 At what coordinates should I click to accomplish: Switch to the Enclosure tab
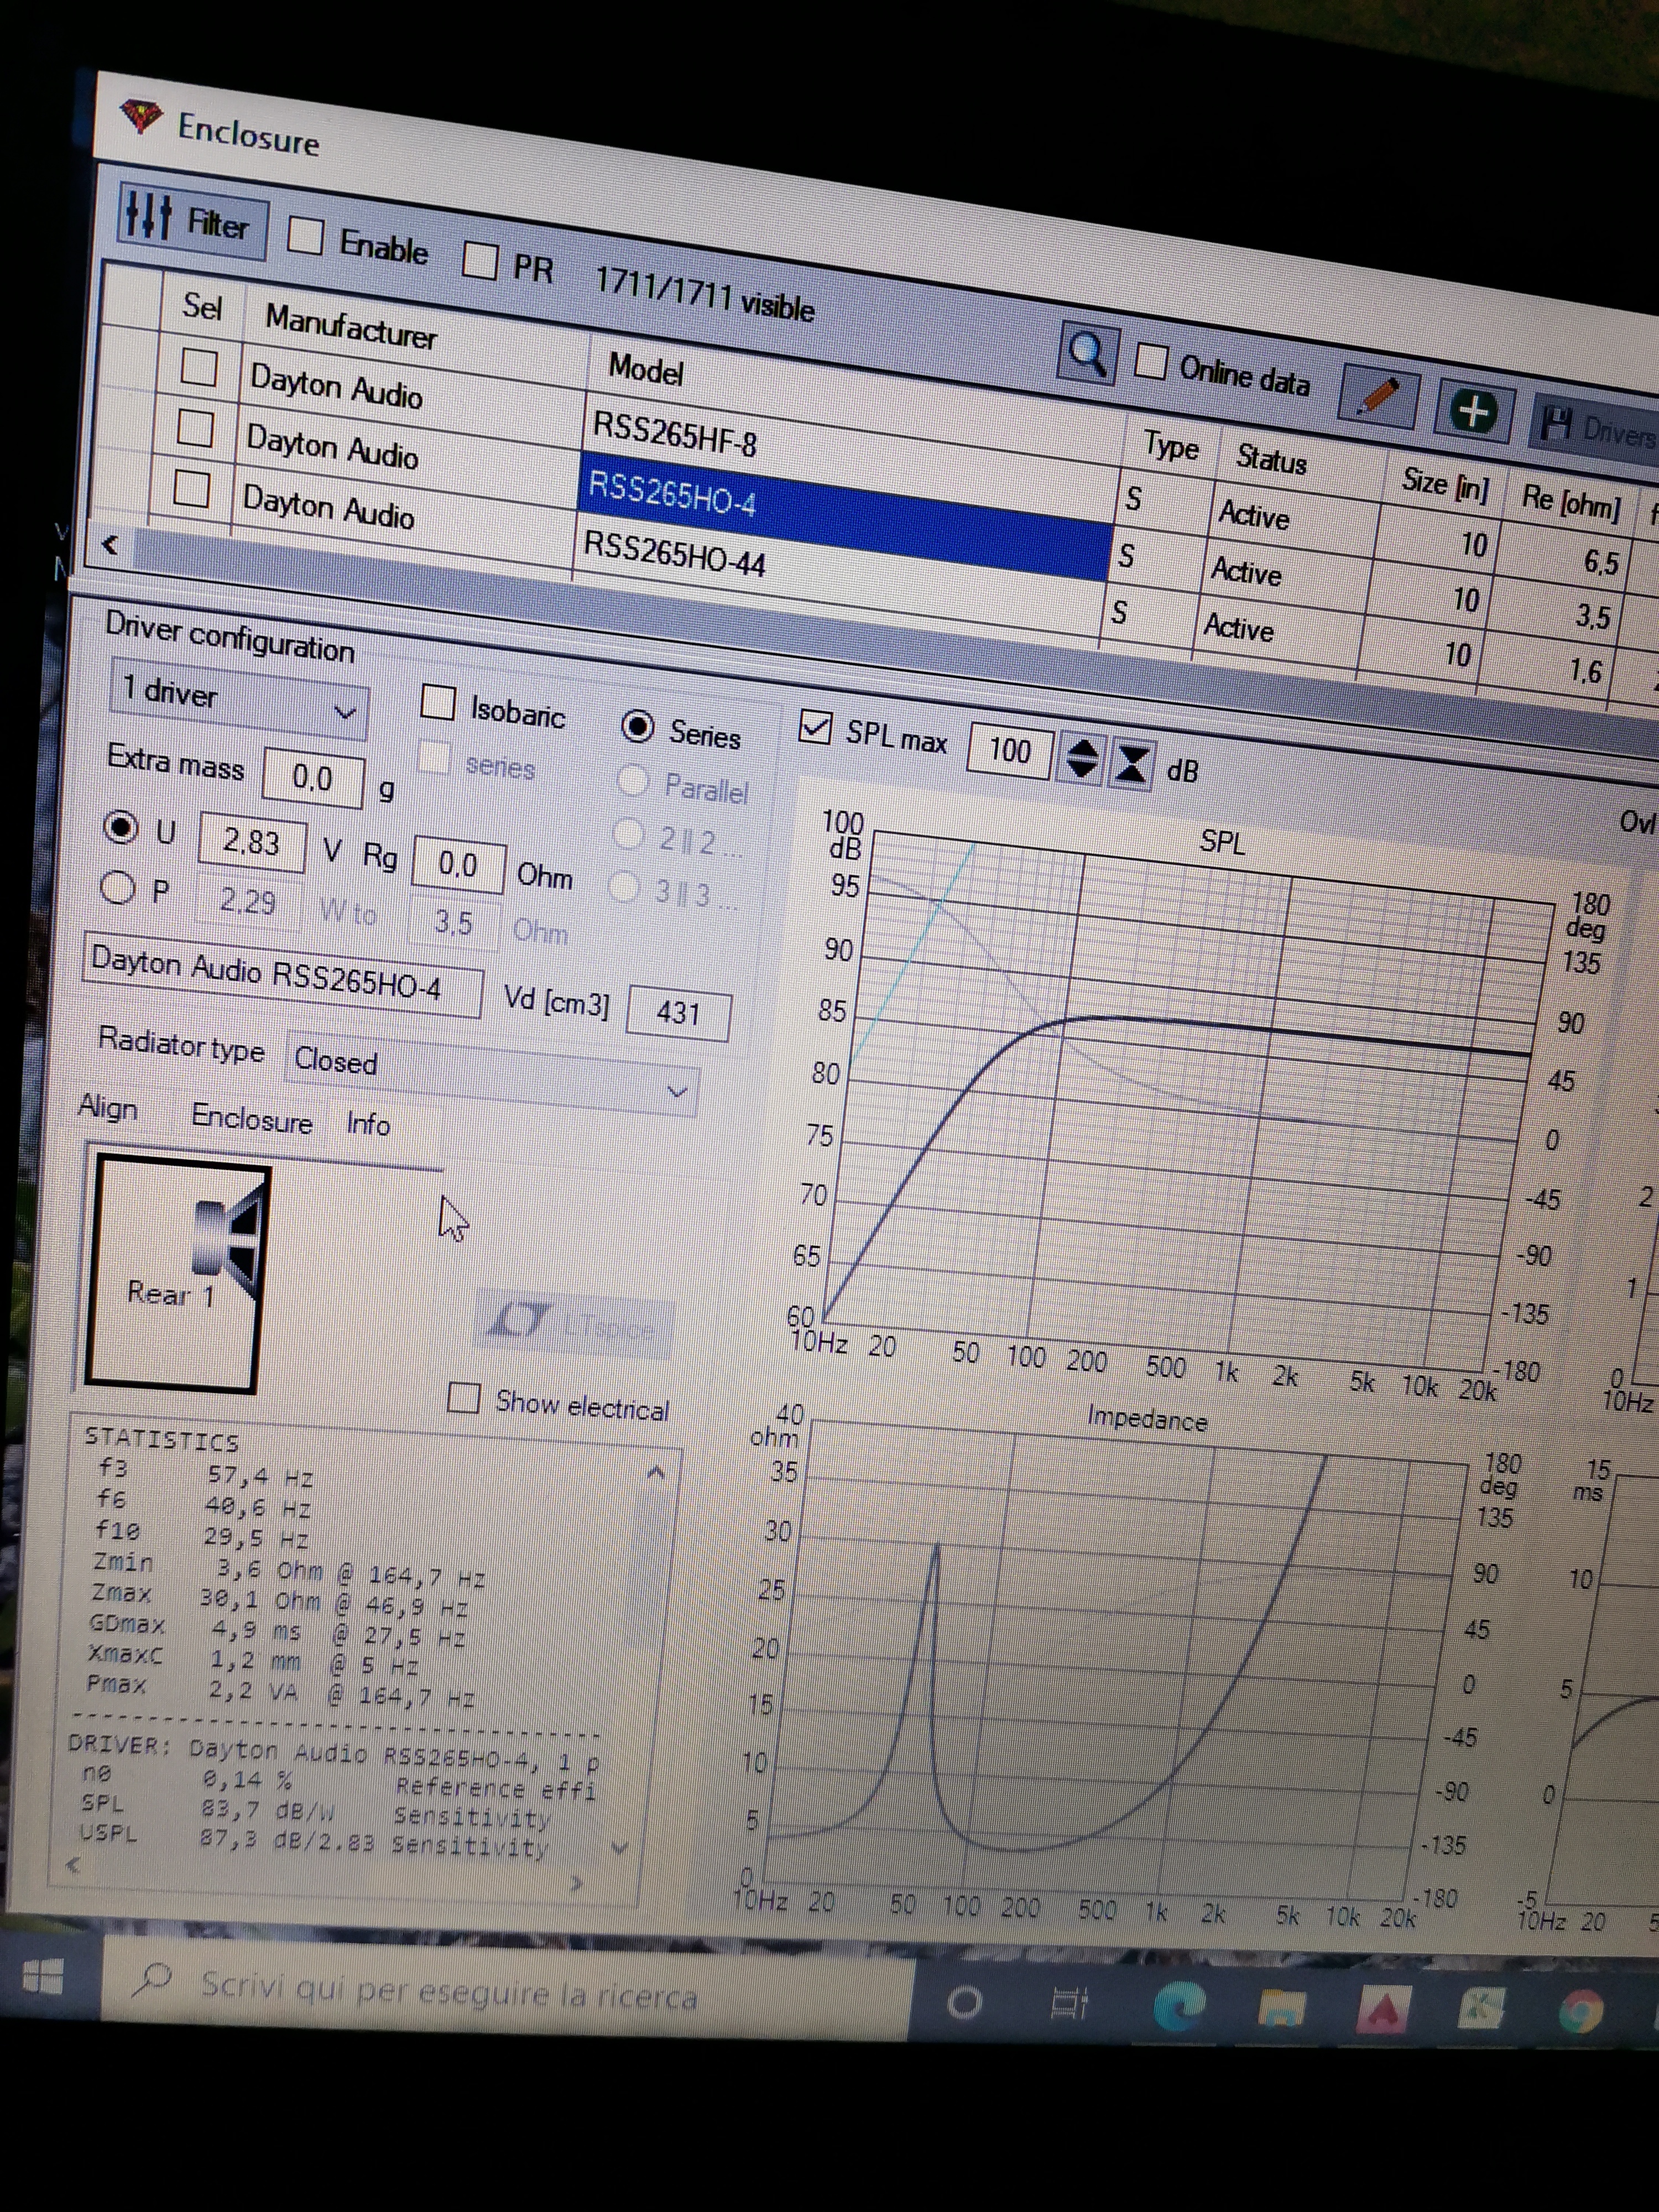point(252,1119)
